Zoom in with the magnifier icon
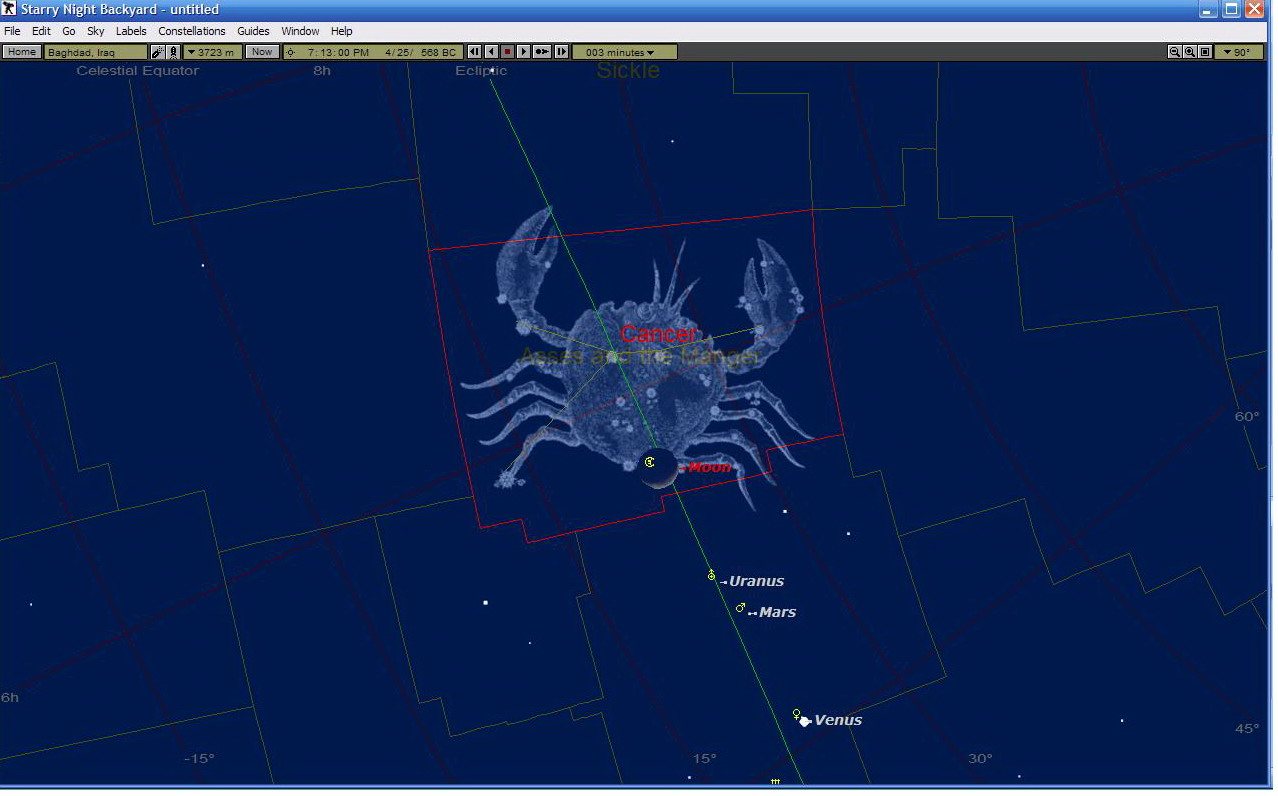The image size is (1278, 796). 1190,52
